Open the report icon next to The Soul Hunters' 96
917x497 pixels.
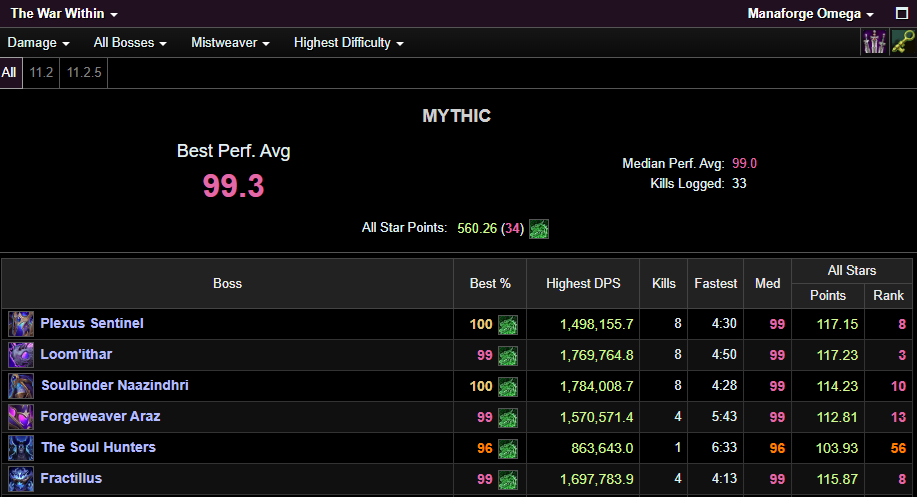(508, 448)
